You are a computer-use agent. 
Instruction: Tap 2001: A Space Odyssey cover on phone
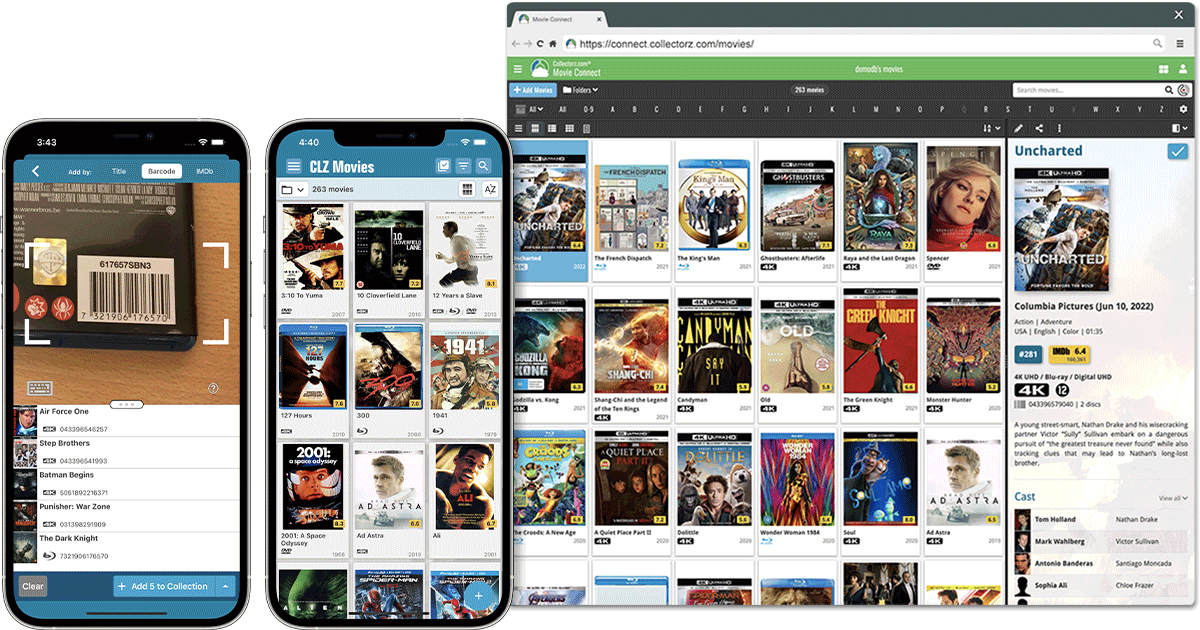tap(312, 487)
